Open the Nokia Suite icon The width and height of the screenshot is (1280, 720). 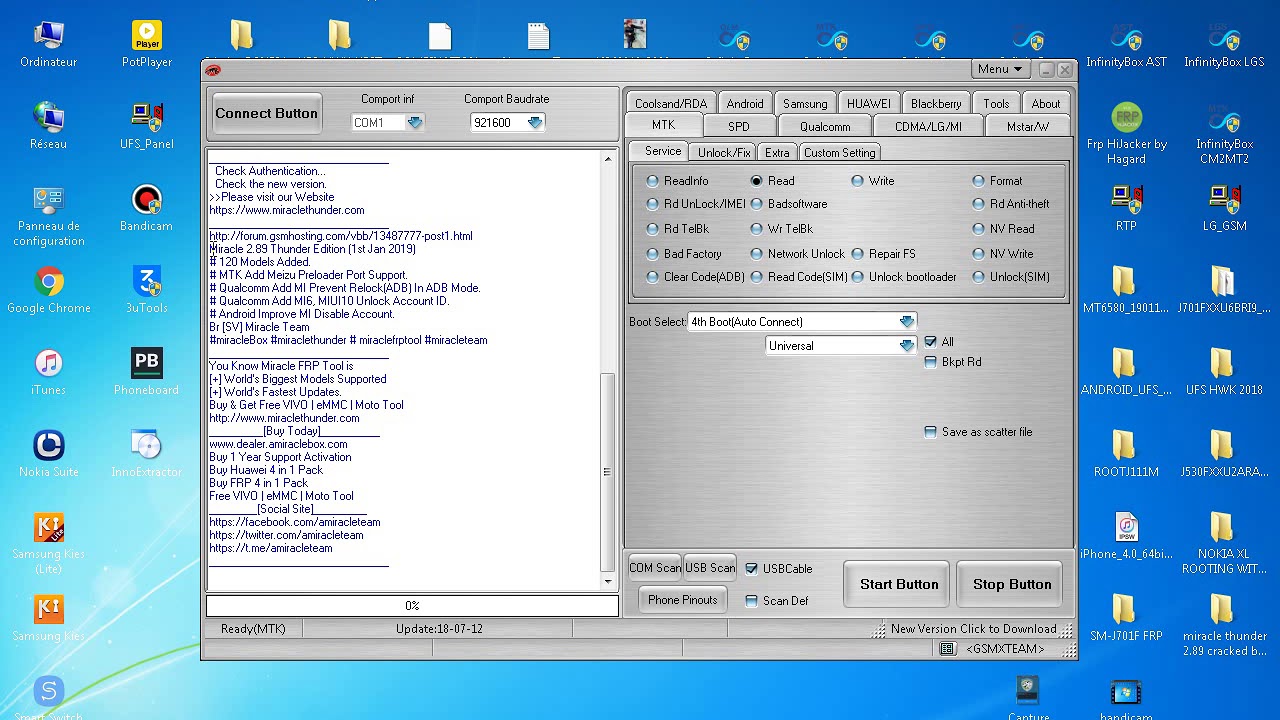pos(48,455)
